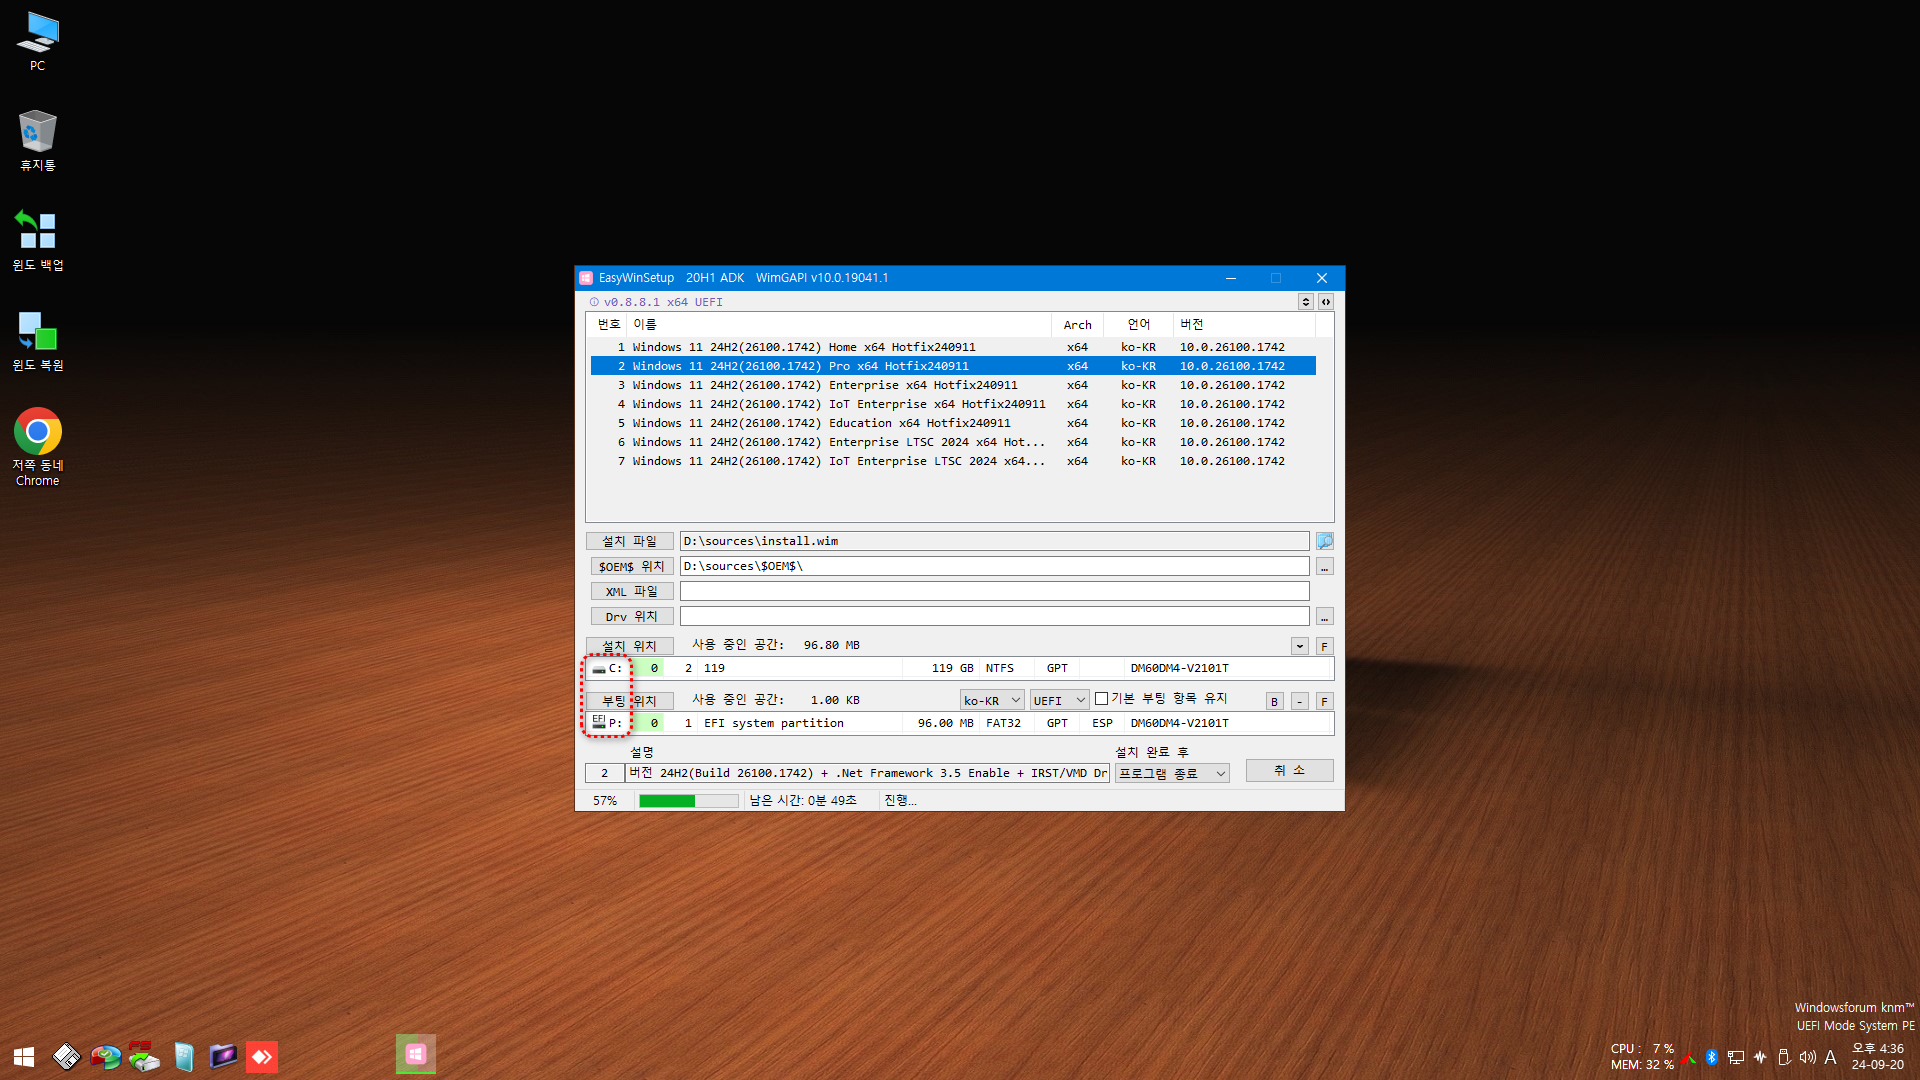Click the F button in install location row

point(1324,646)
